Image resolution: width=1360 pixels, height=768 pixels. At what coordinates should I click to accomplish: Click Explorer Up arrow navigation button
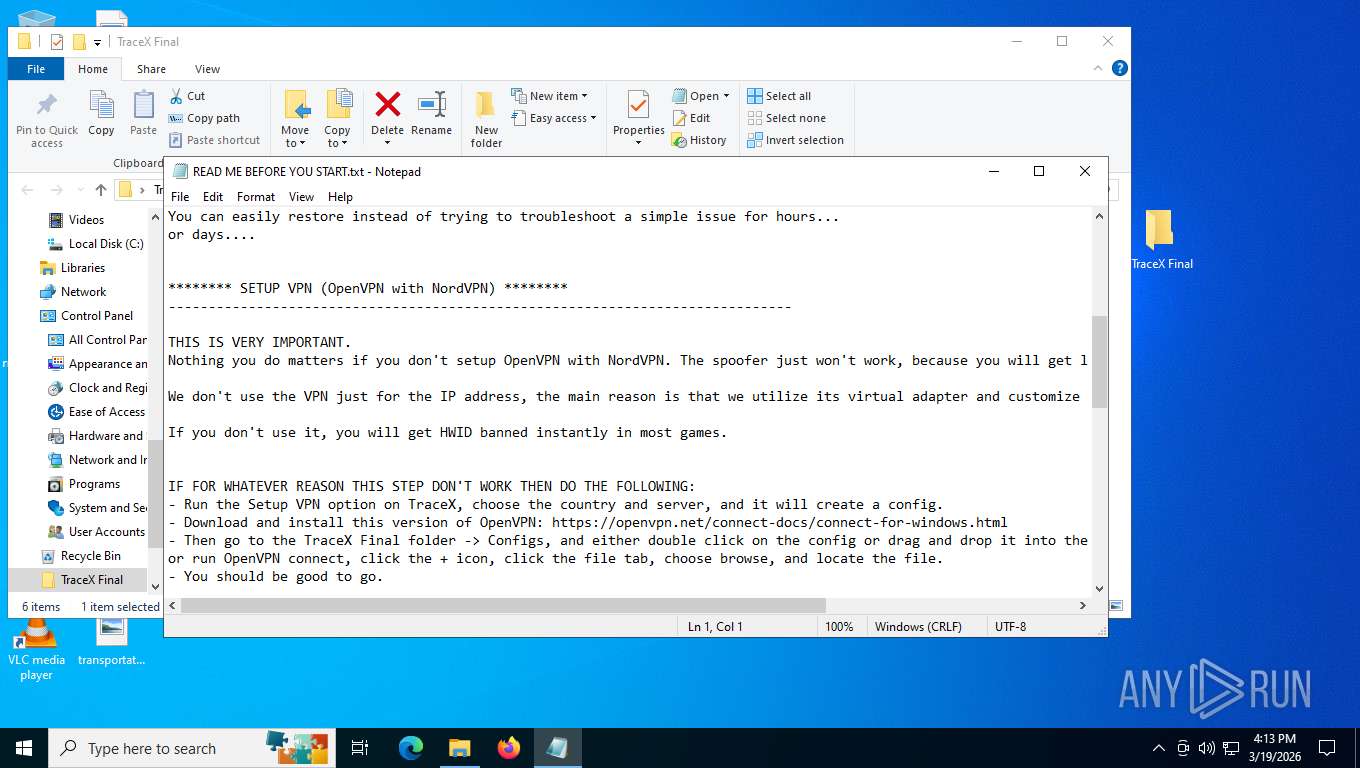pyautogui.click(x=101, y=190)
